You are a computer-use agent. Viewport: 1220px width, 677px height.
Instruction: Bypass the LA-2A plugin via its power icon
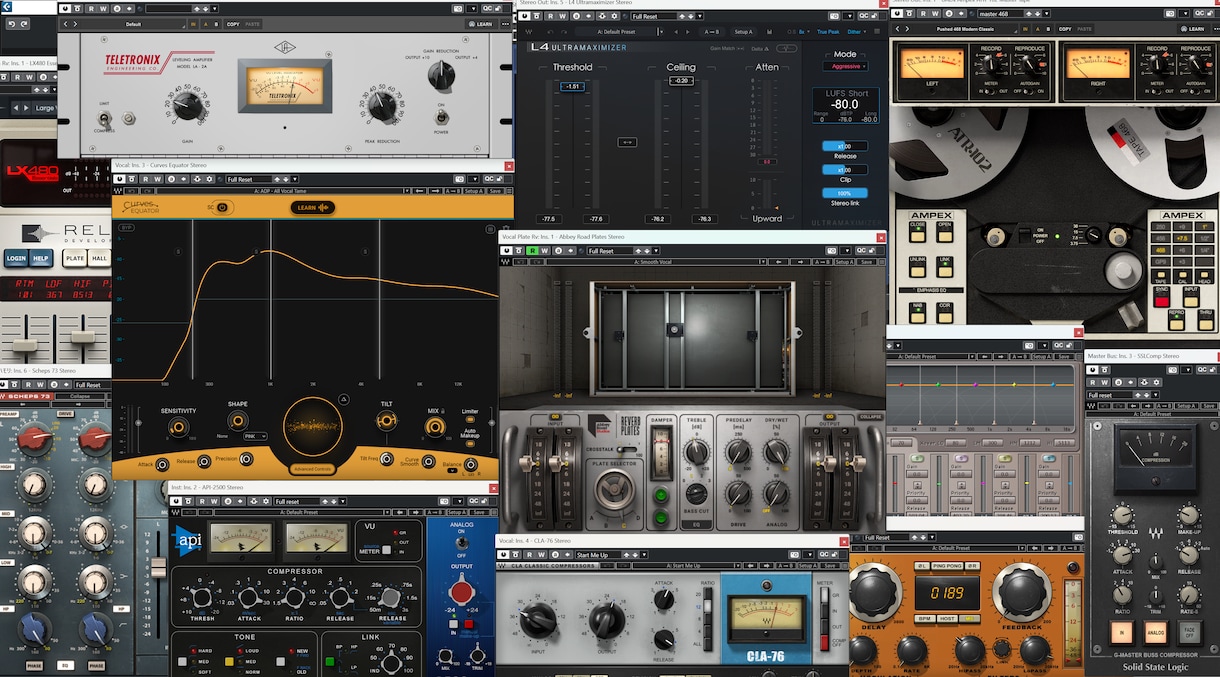[x=66, y=8]
